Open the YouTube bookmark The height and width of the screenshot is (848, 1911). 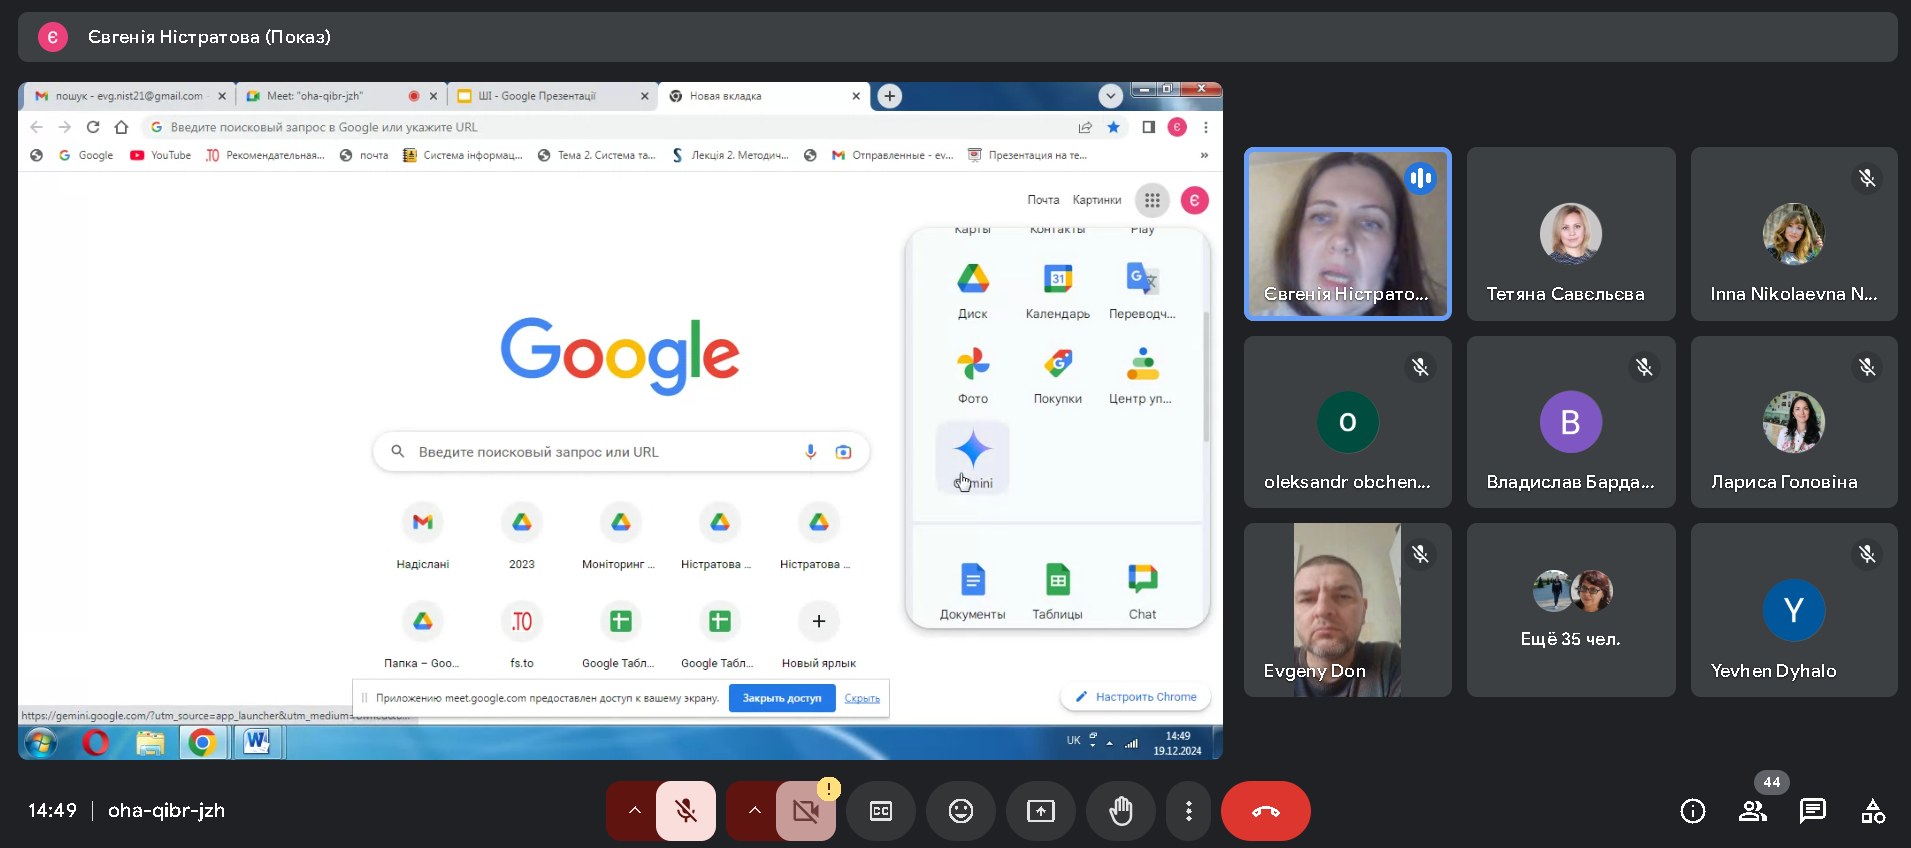click(161, 155)
